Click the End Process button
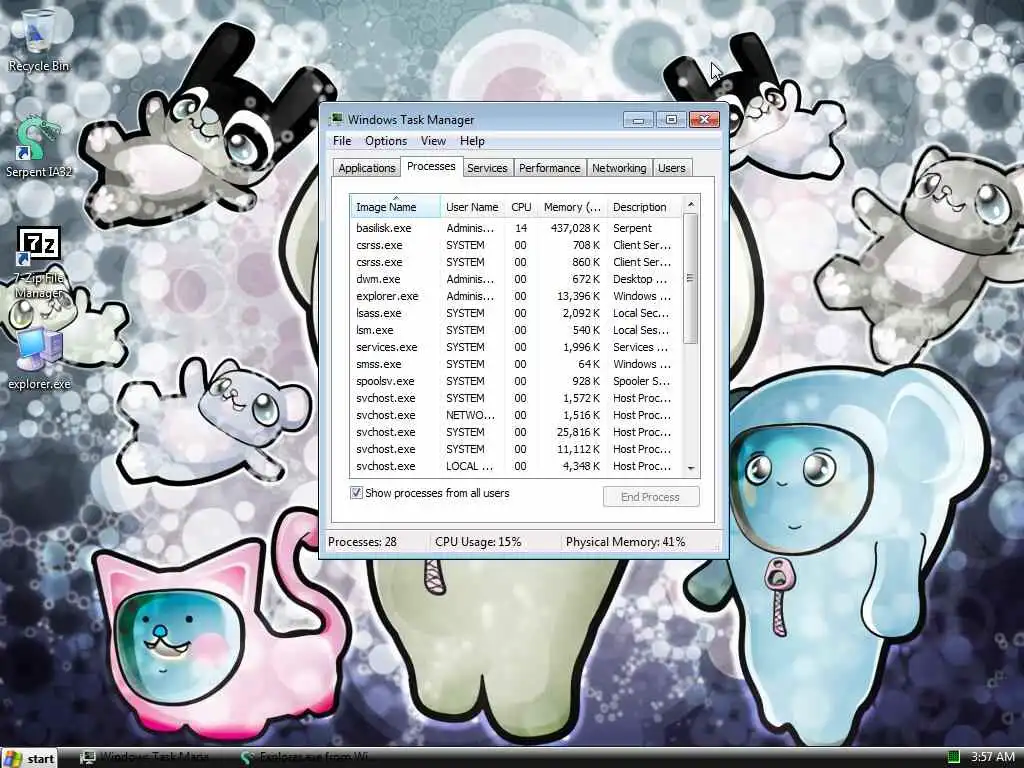 [x=650, y=497]
